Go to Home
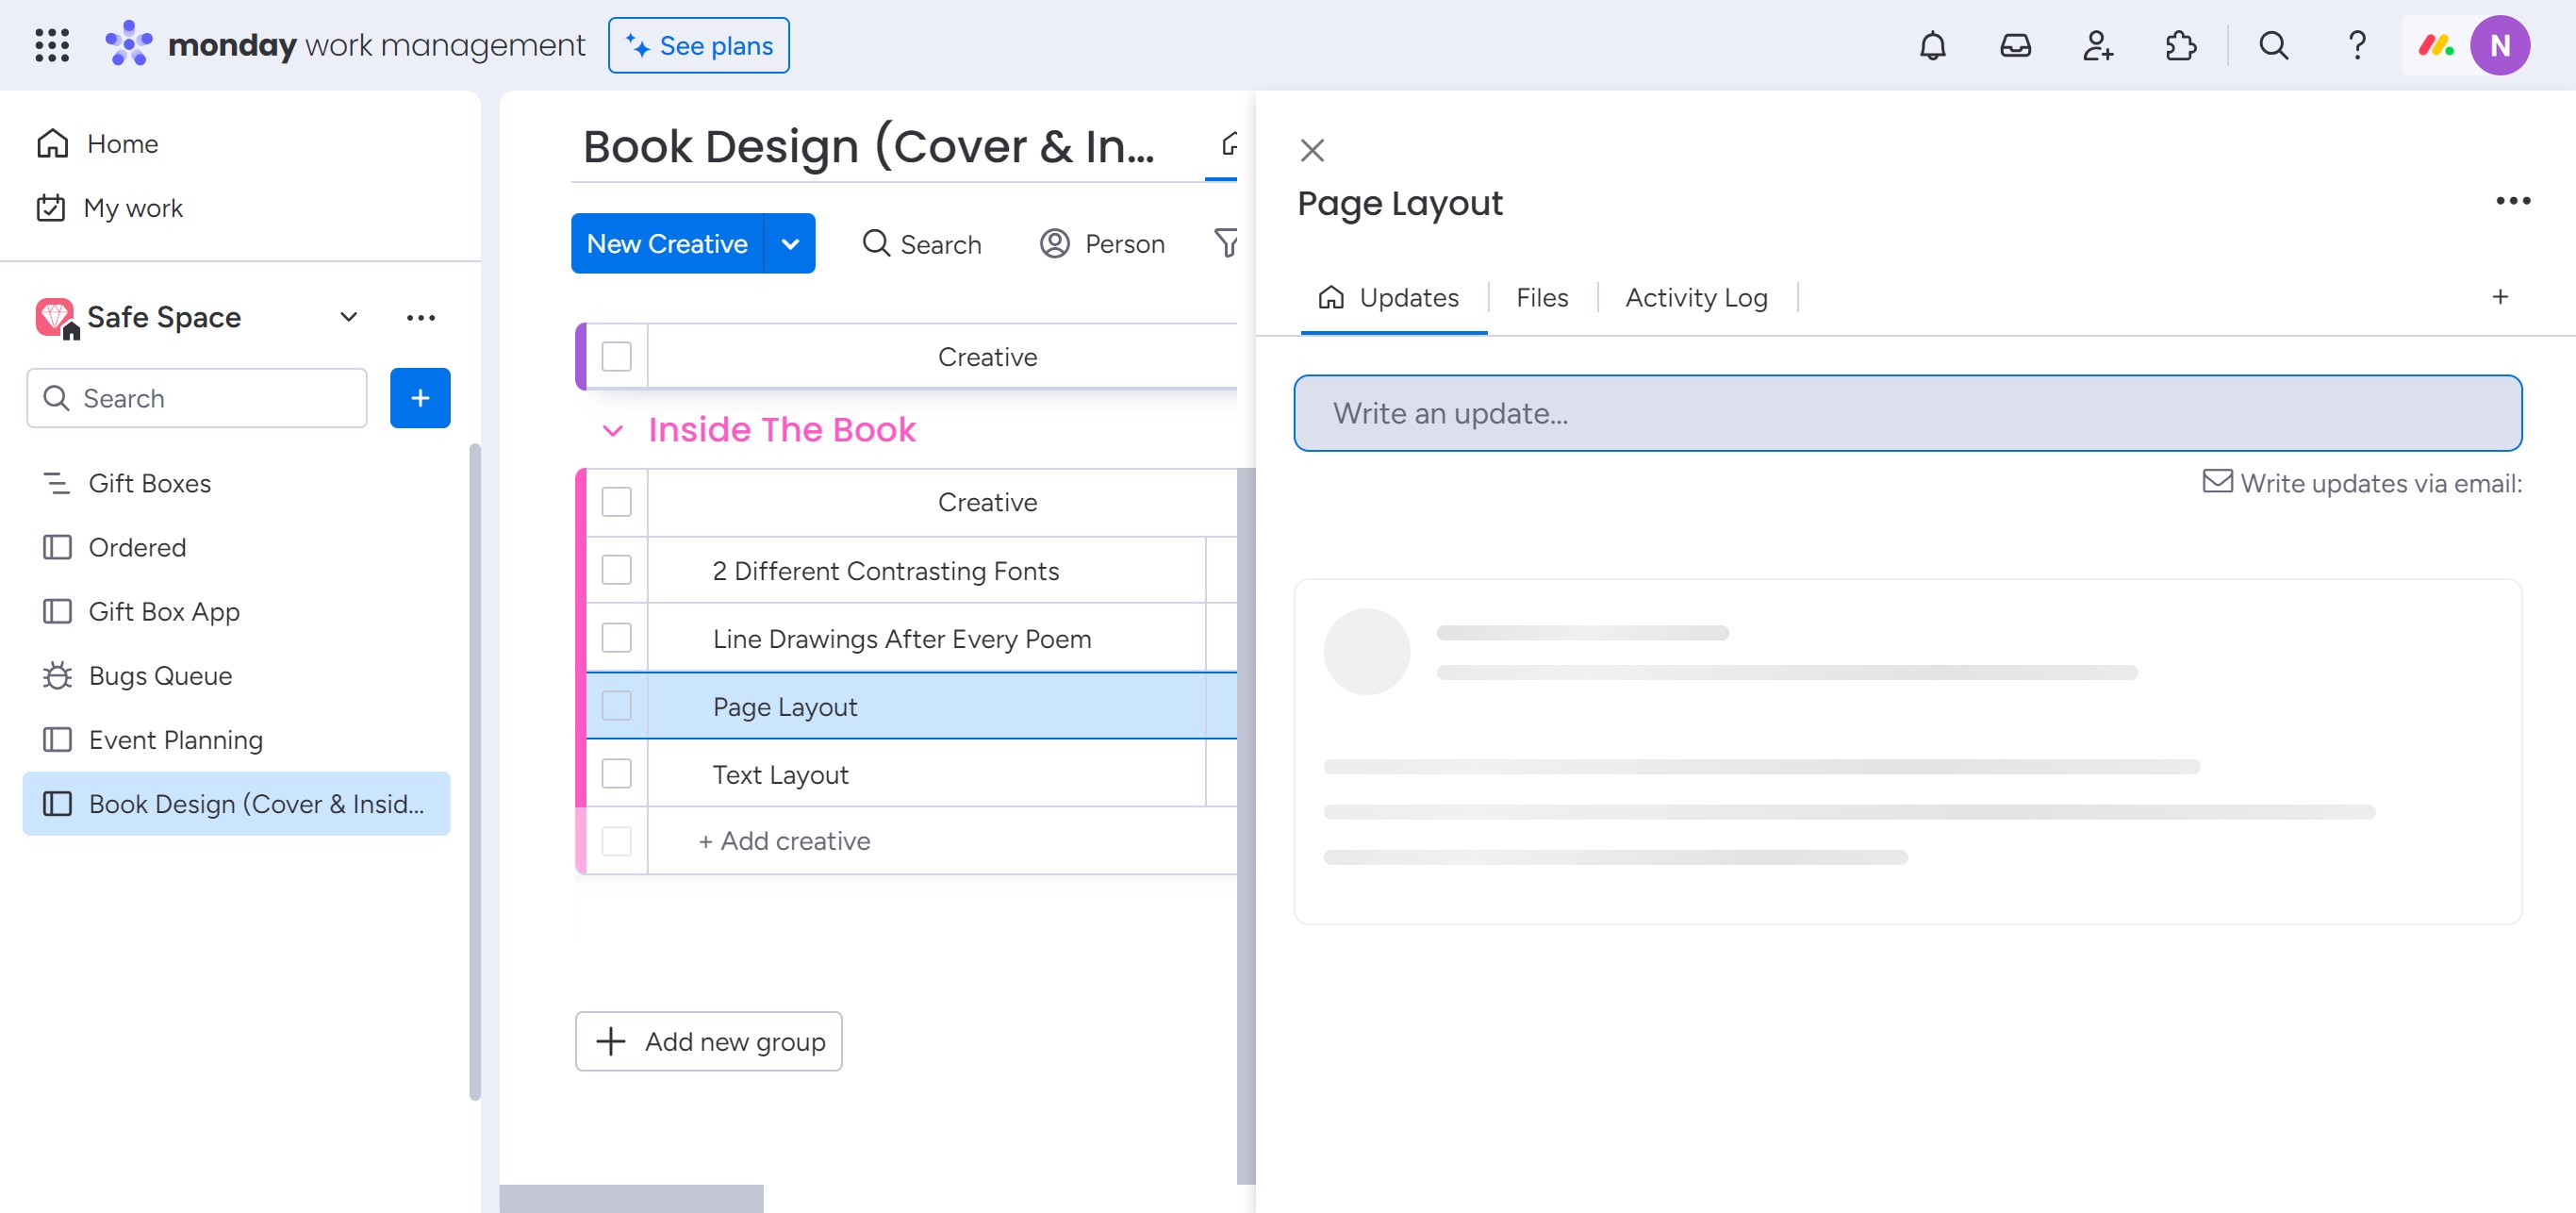This screenshot has height=1213, width=2576. (97, 144)
